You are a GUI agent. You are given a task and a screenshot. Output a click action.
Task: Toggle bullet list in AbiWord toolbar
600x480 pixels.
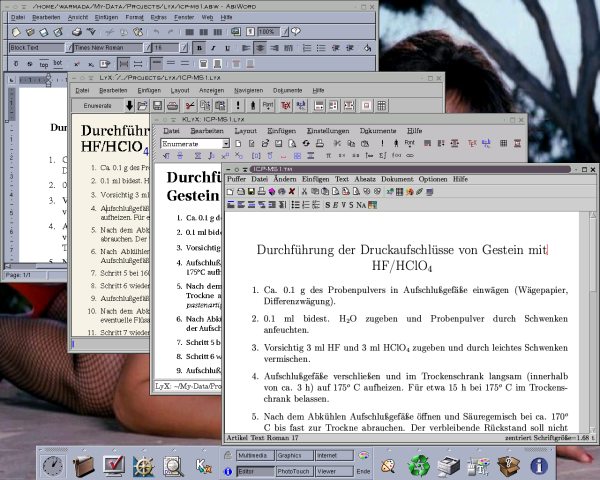(321, 48)
